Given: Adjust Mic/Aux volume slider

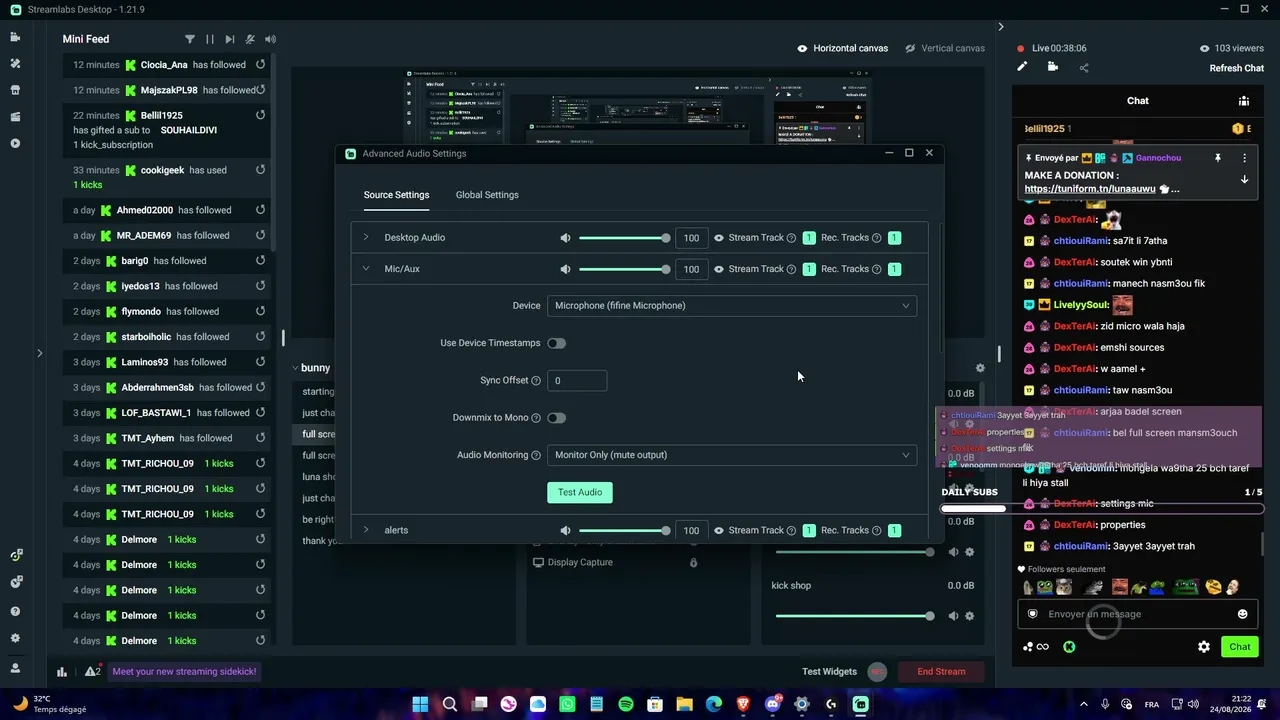Looking at the screenshot, I should pos(624,269).
